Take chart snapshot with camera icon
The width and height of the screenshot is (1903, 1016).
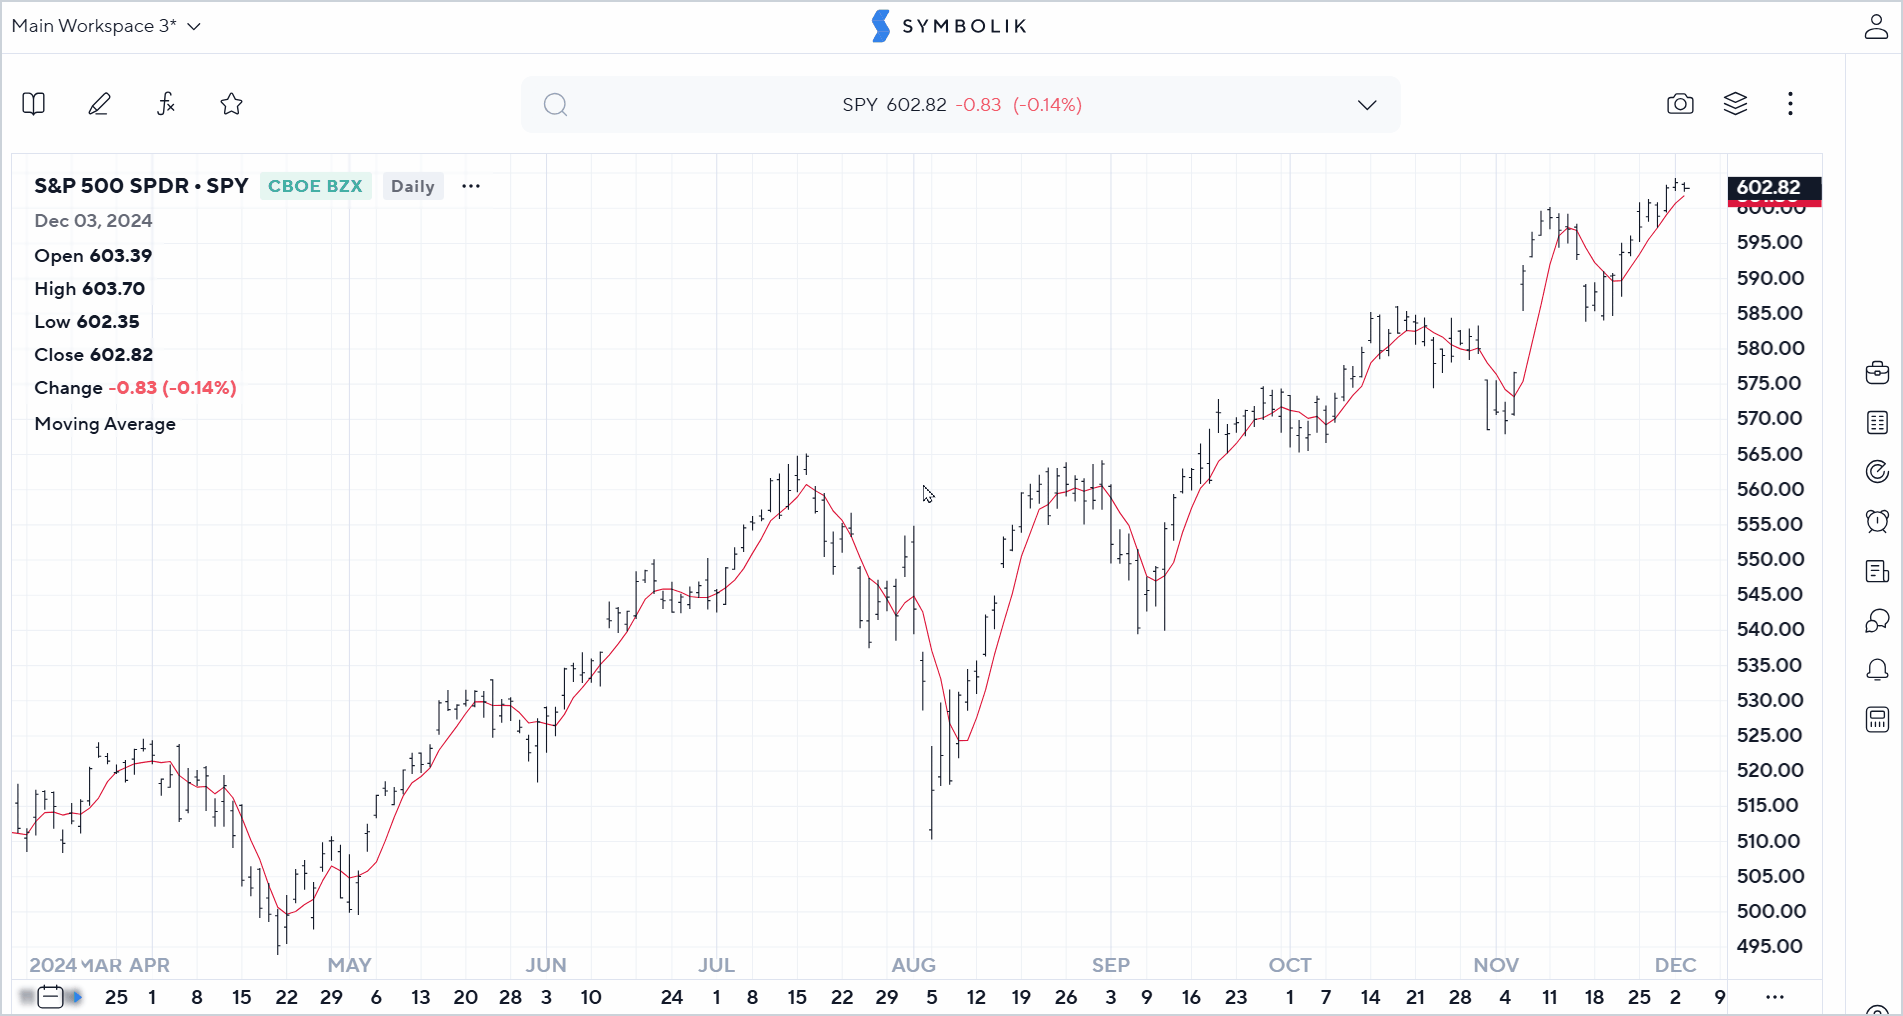[1680, 104]
